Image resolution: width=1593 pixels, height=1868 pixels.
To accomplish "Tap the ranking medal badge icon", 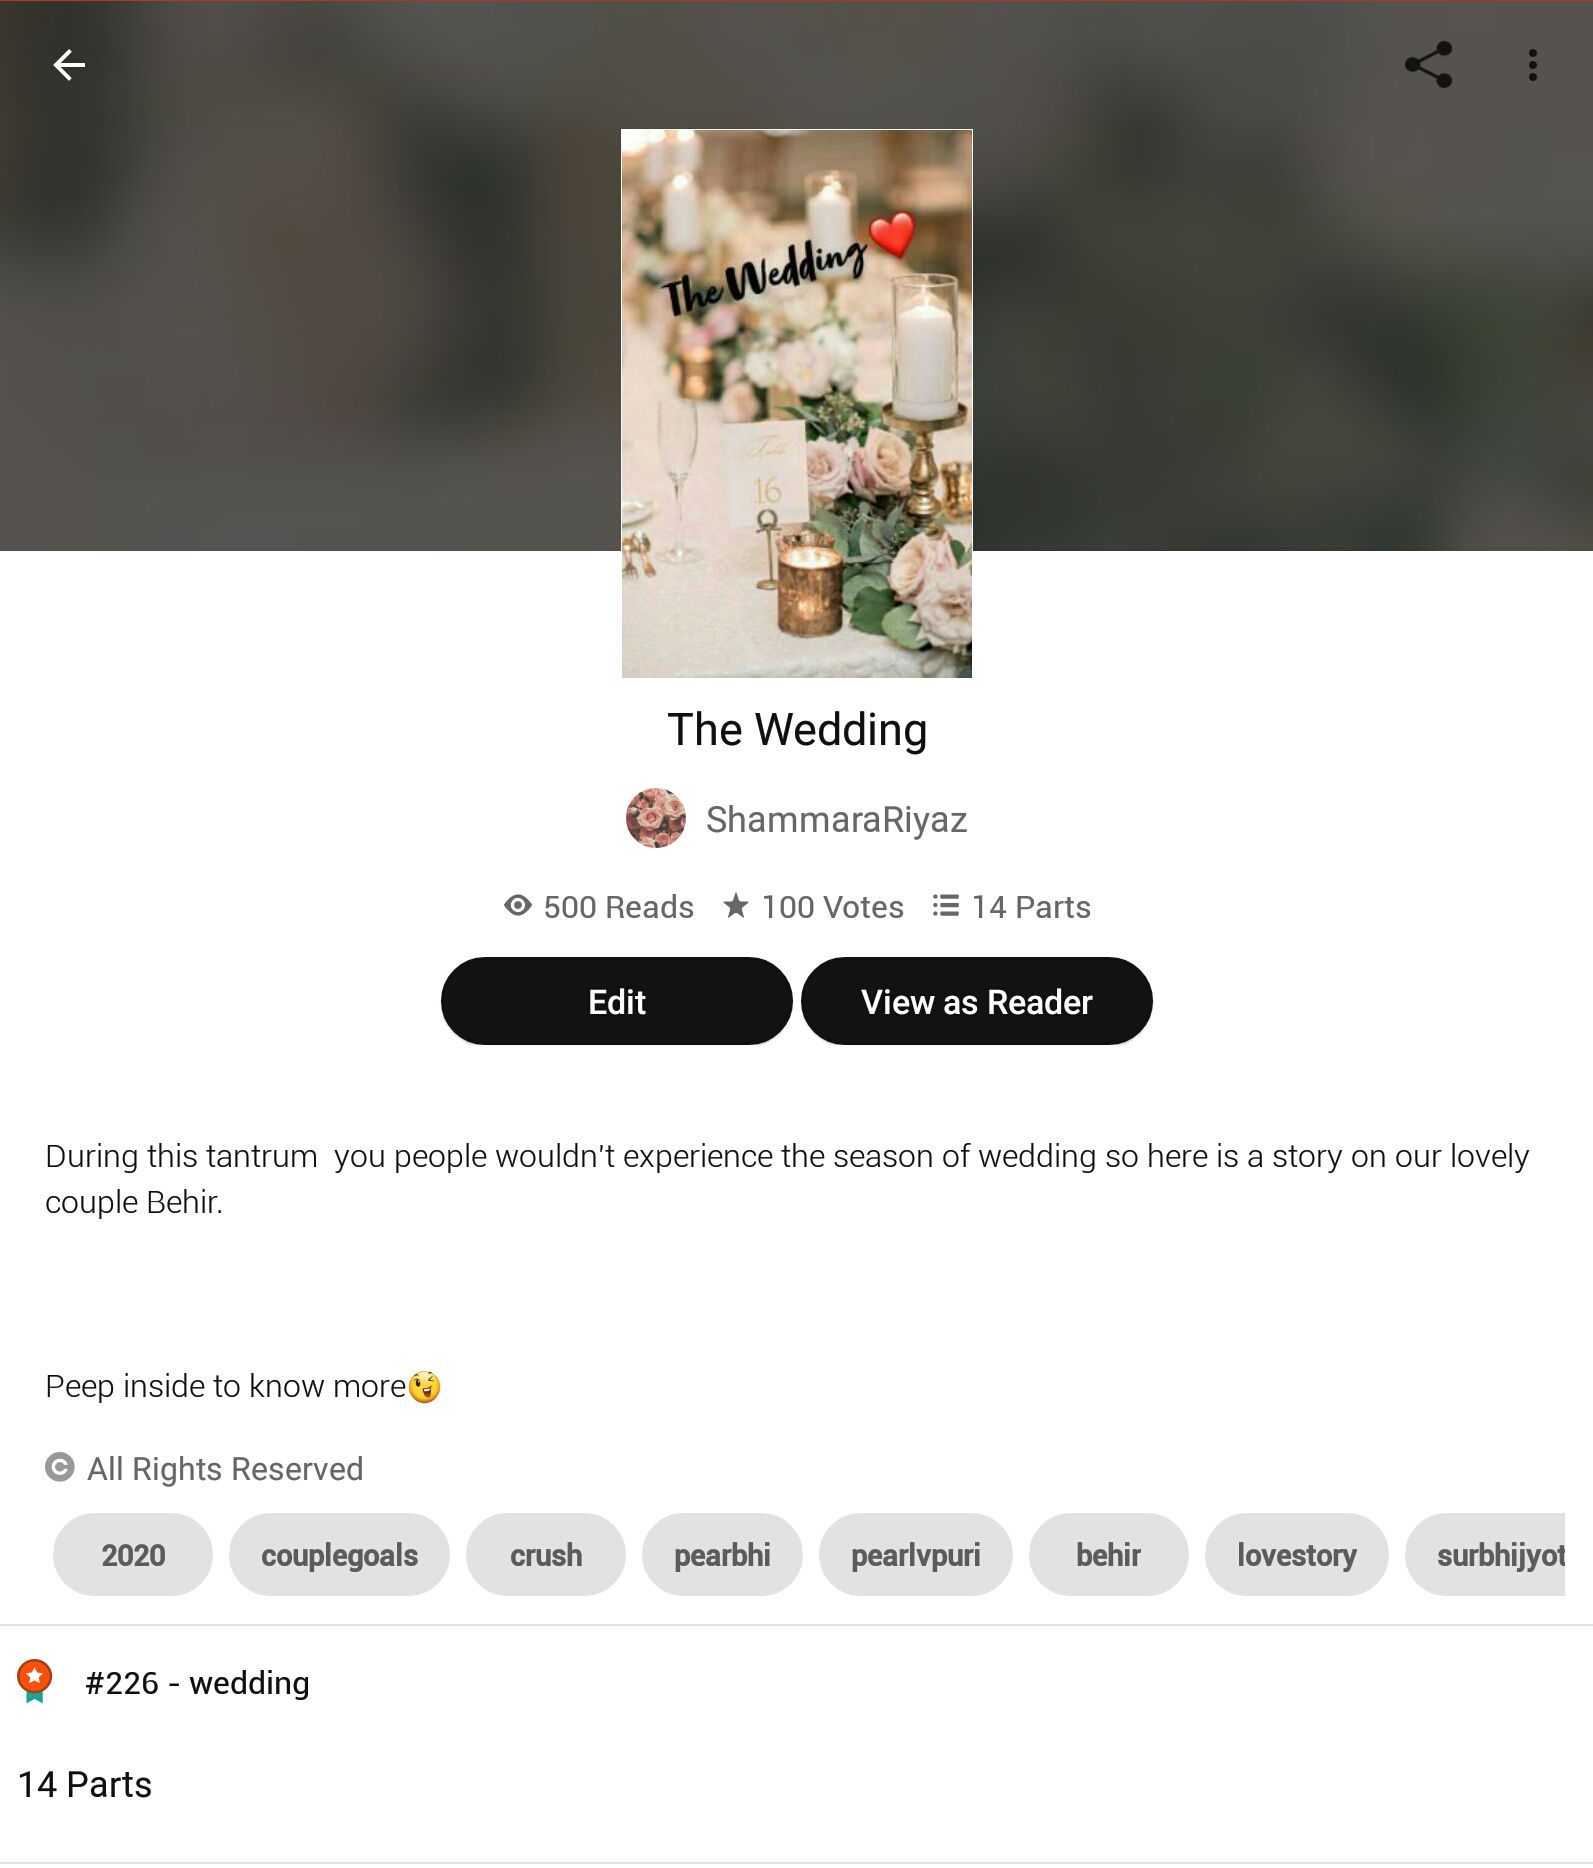I will point(35,1681).
